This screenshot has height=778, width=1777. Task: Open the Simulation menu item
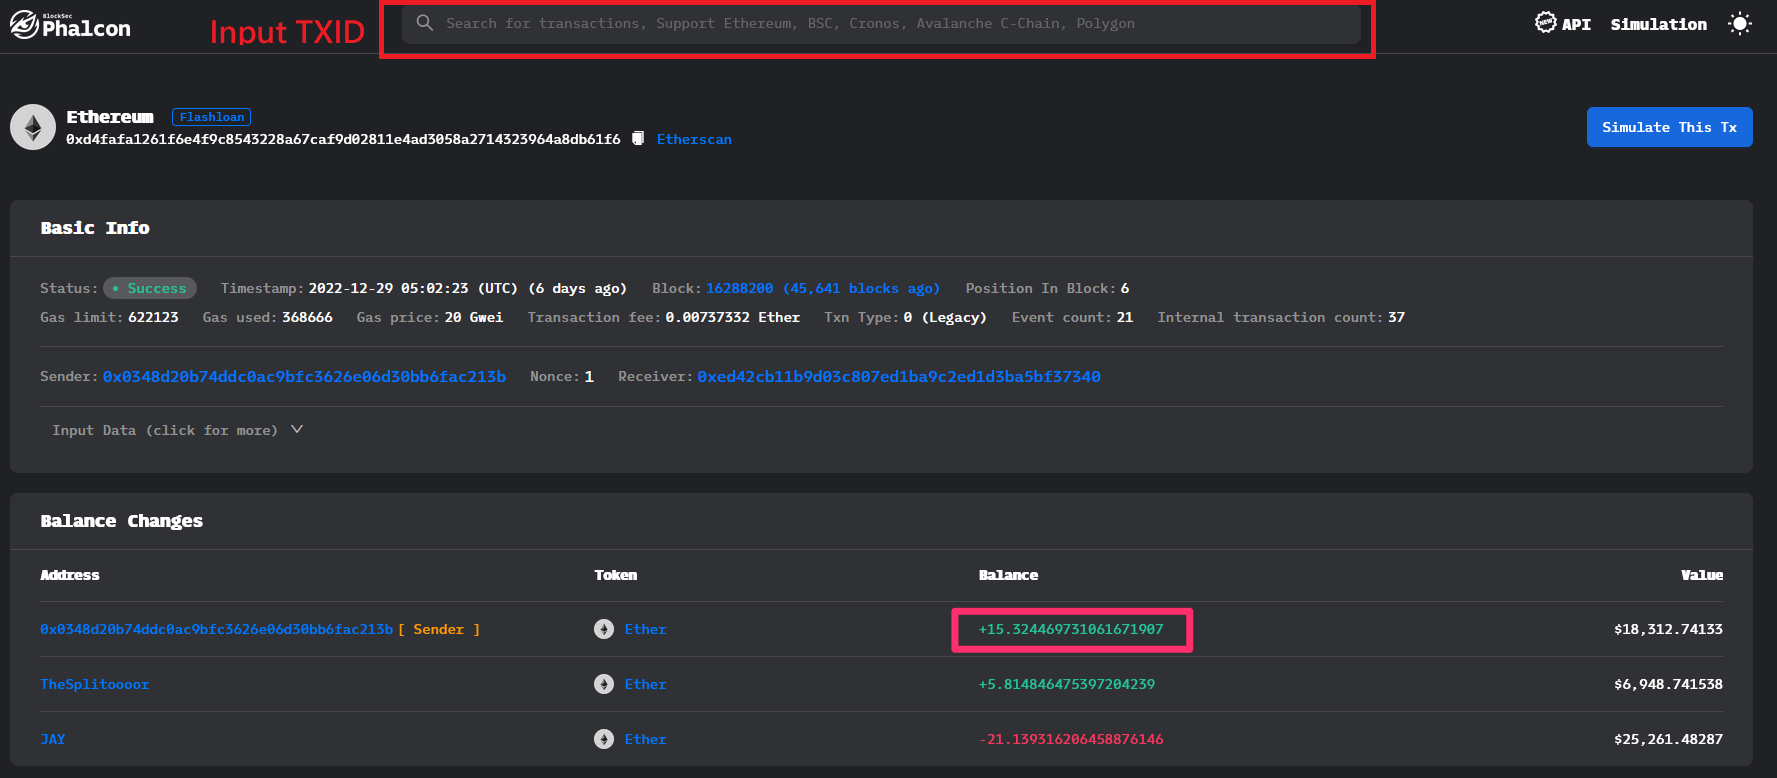pos(1659,24)
